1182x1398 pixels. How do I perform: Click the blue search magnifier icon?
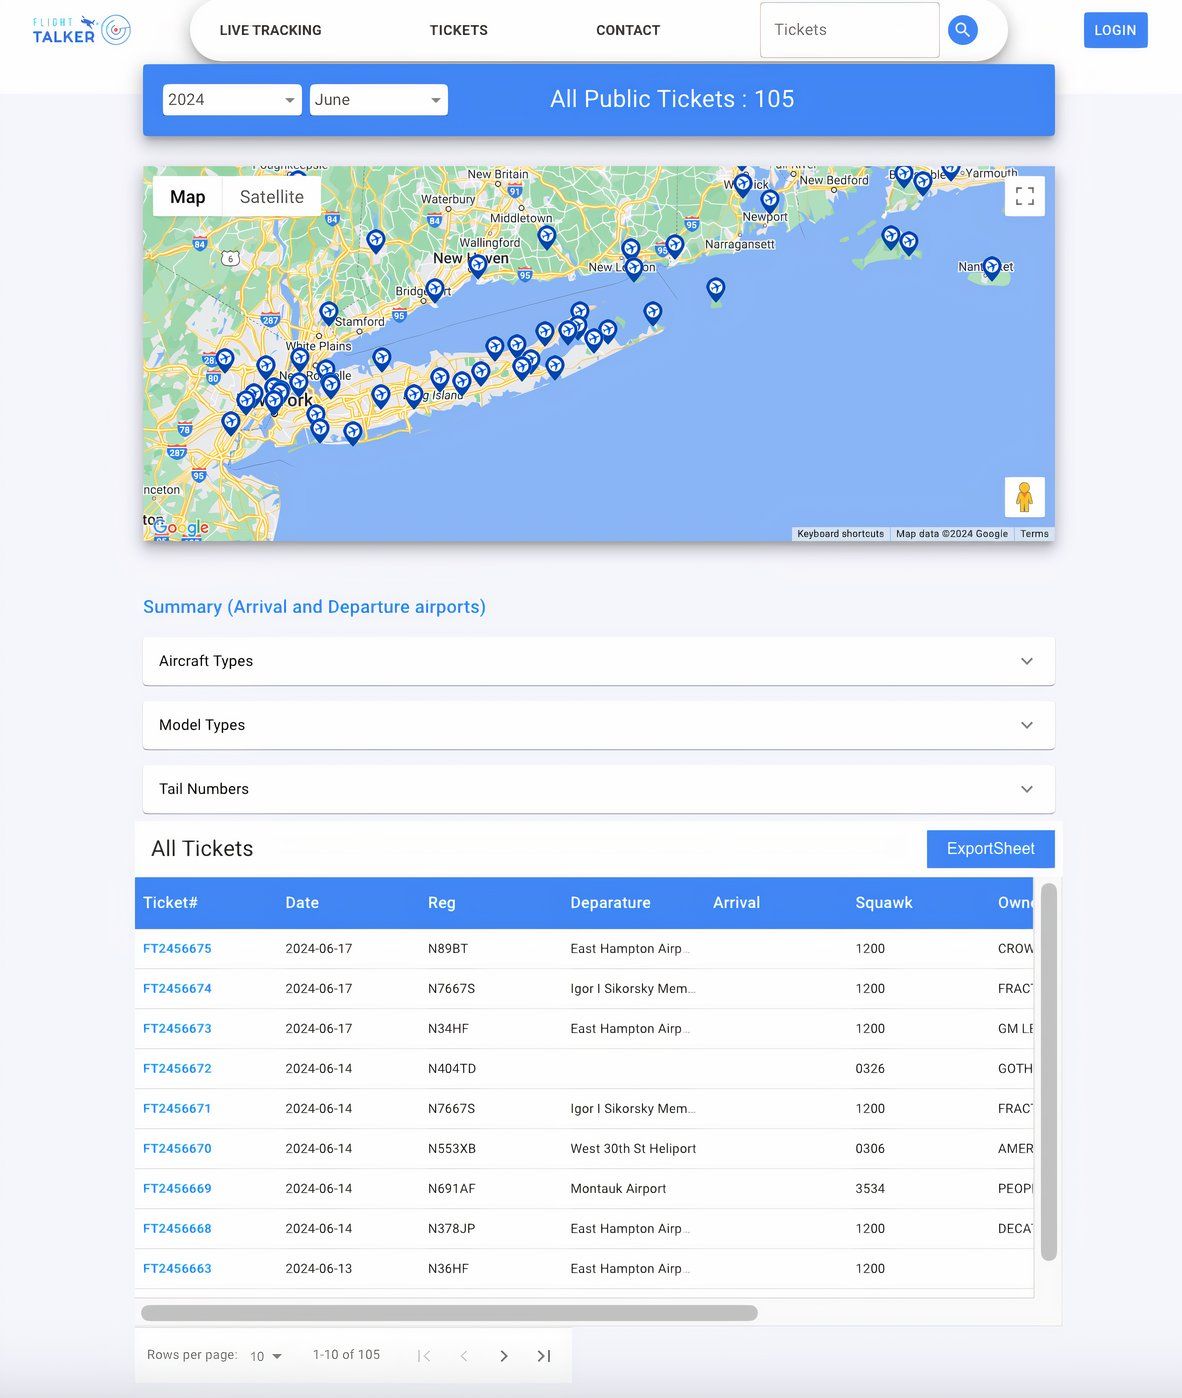click(962, 30)
